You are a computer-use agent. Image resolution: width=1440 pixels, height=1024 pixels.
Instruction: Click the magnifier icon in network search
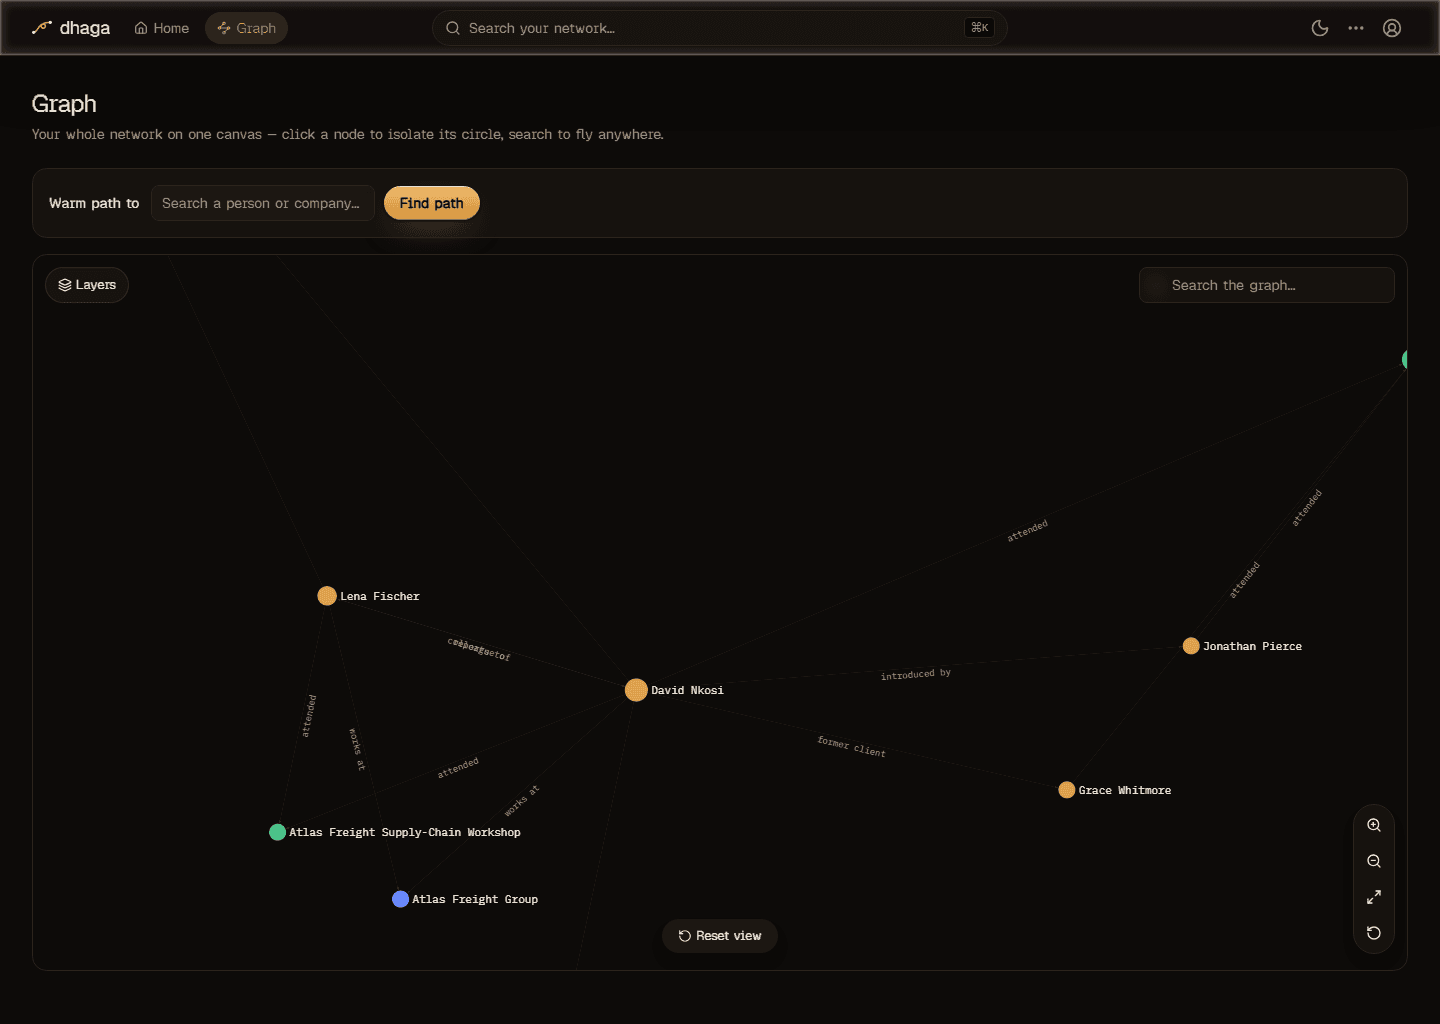pyautogui.click(x=453, y=28)
